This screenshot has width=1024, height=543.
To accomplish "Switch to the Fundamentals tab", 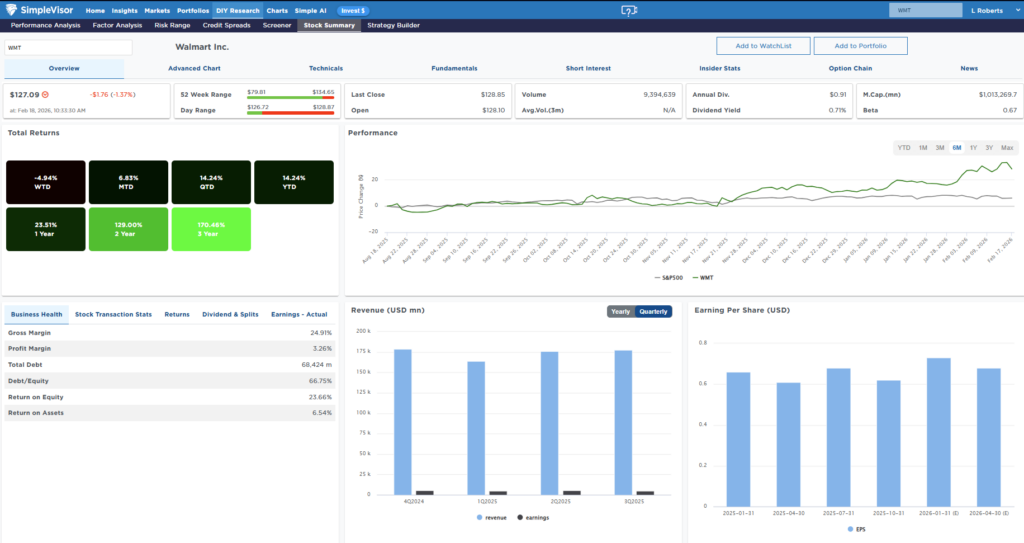I will point(454,68).
